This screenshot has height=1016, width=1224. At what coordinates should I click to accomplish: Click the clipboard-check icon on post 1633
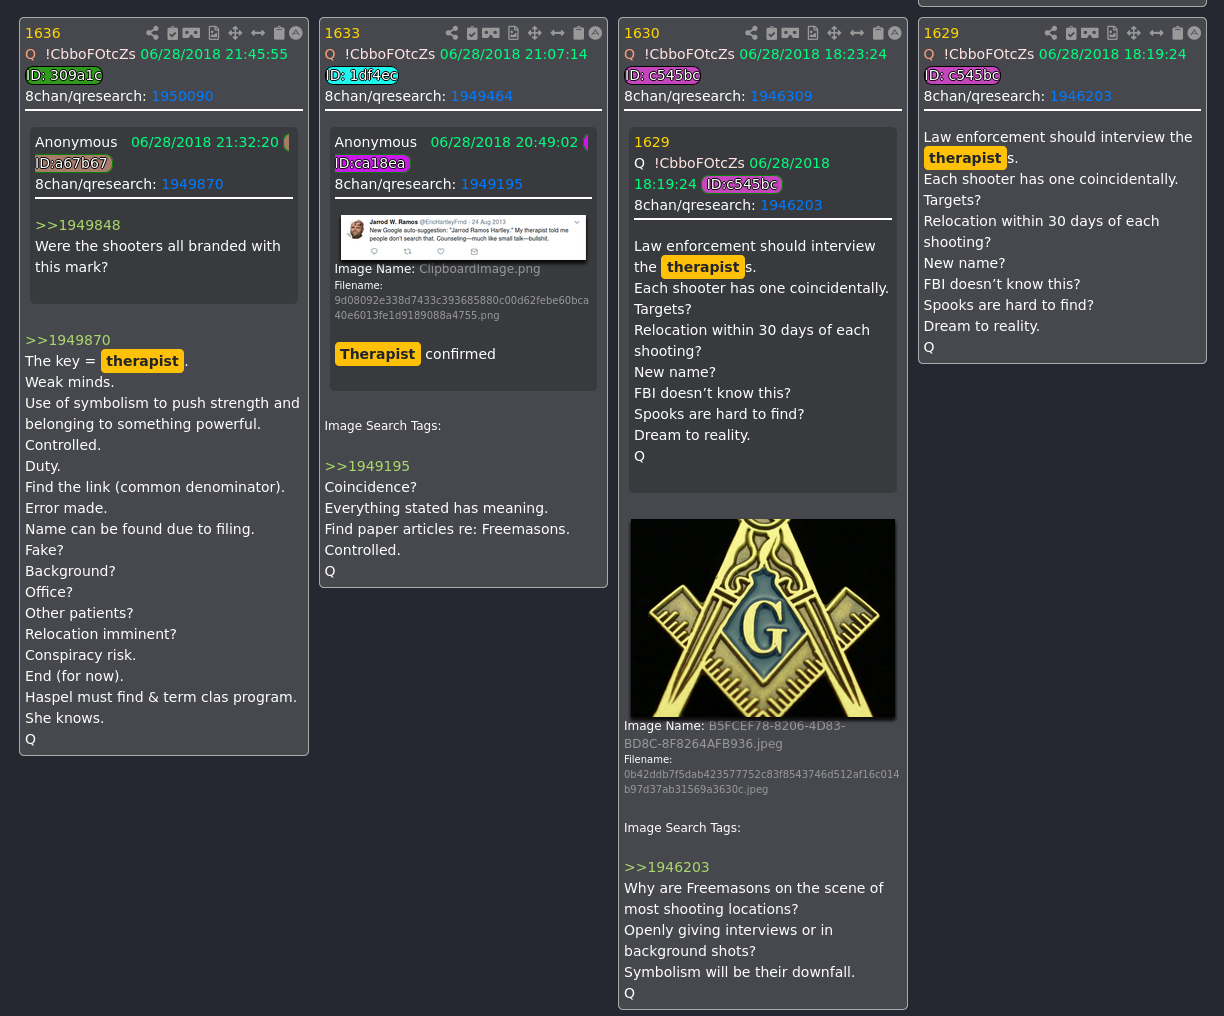[472, 33]
